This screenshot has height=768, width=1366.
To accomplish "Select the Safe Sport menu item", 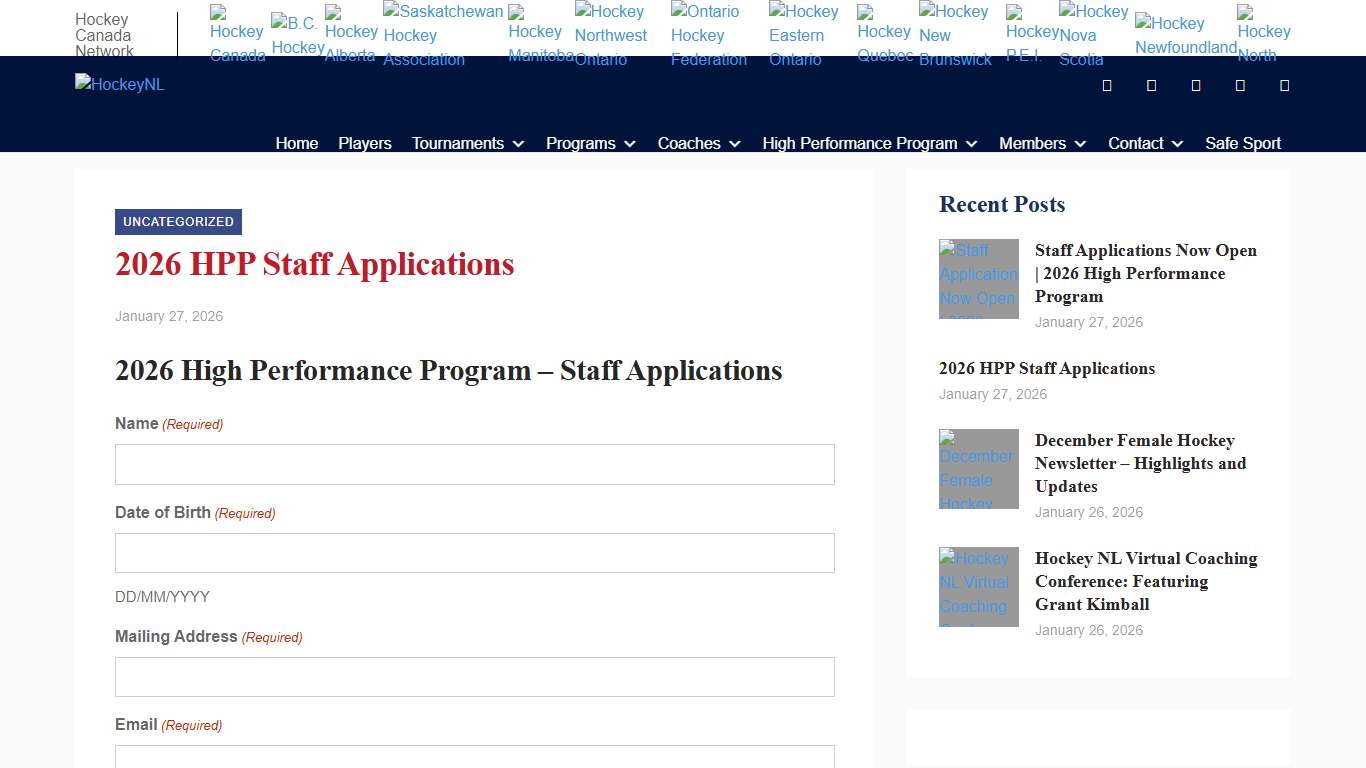I will tap(1243, 143).
